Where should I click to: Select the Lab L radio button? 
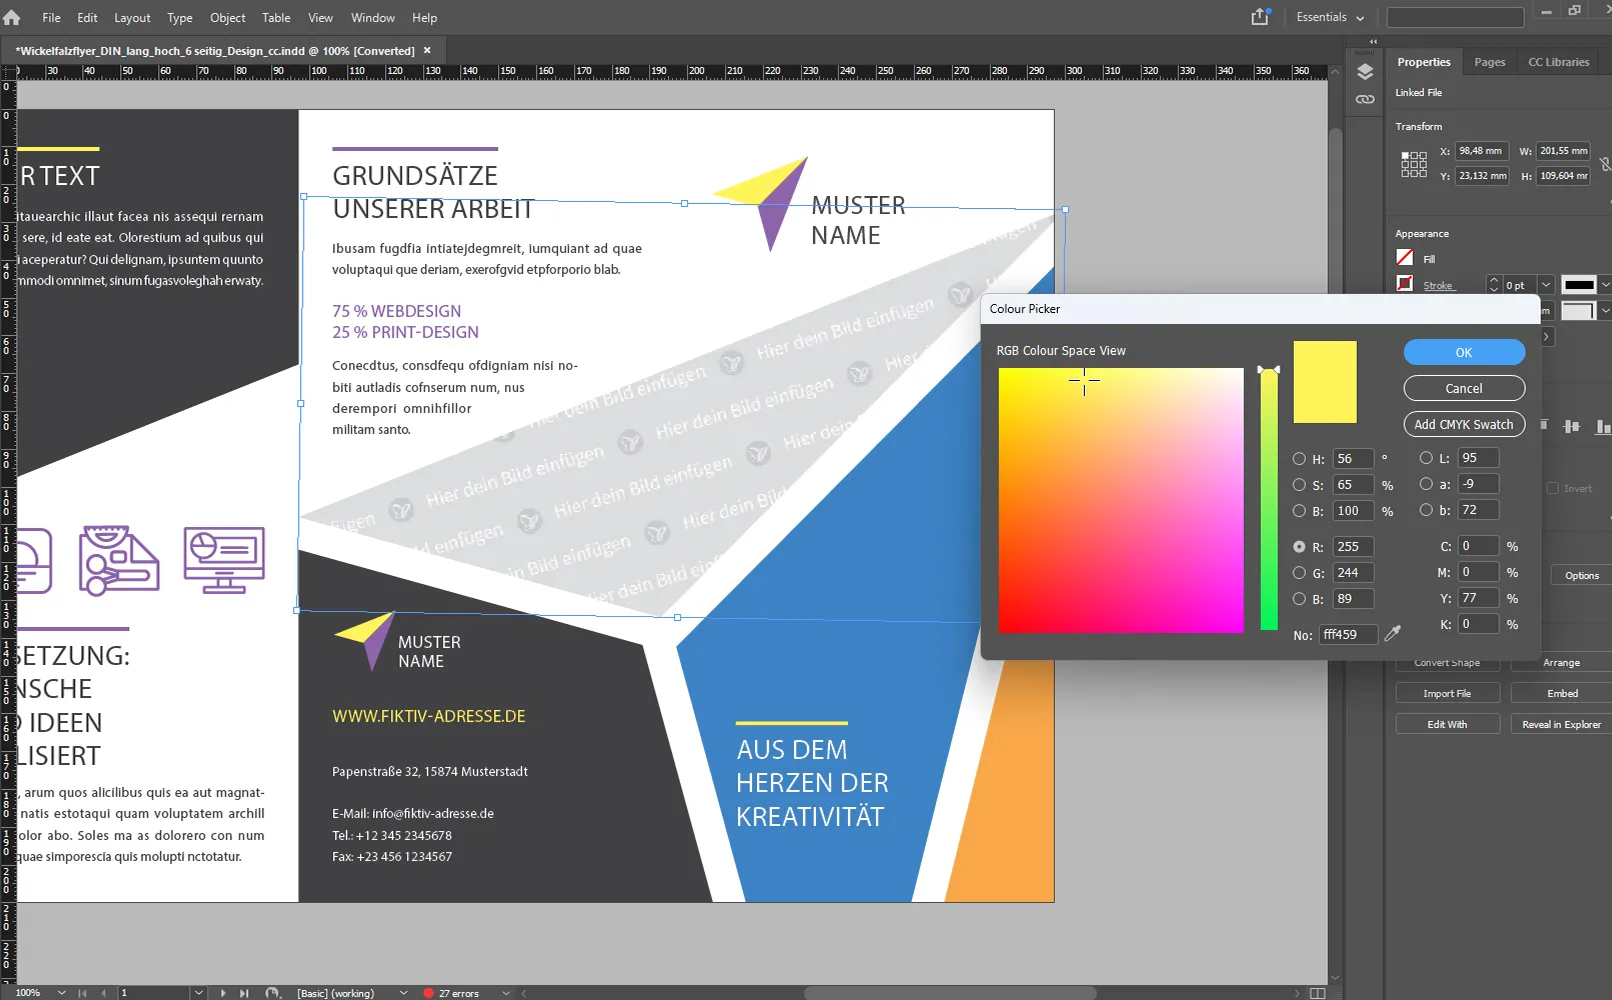[1426, 458]
